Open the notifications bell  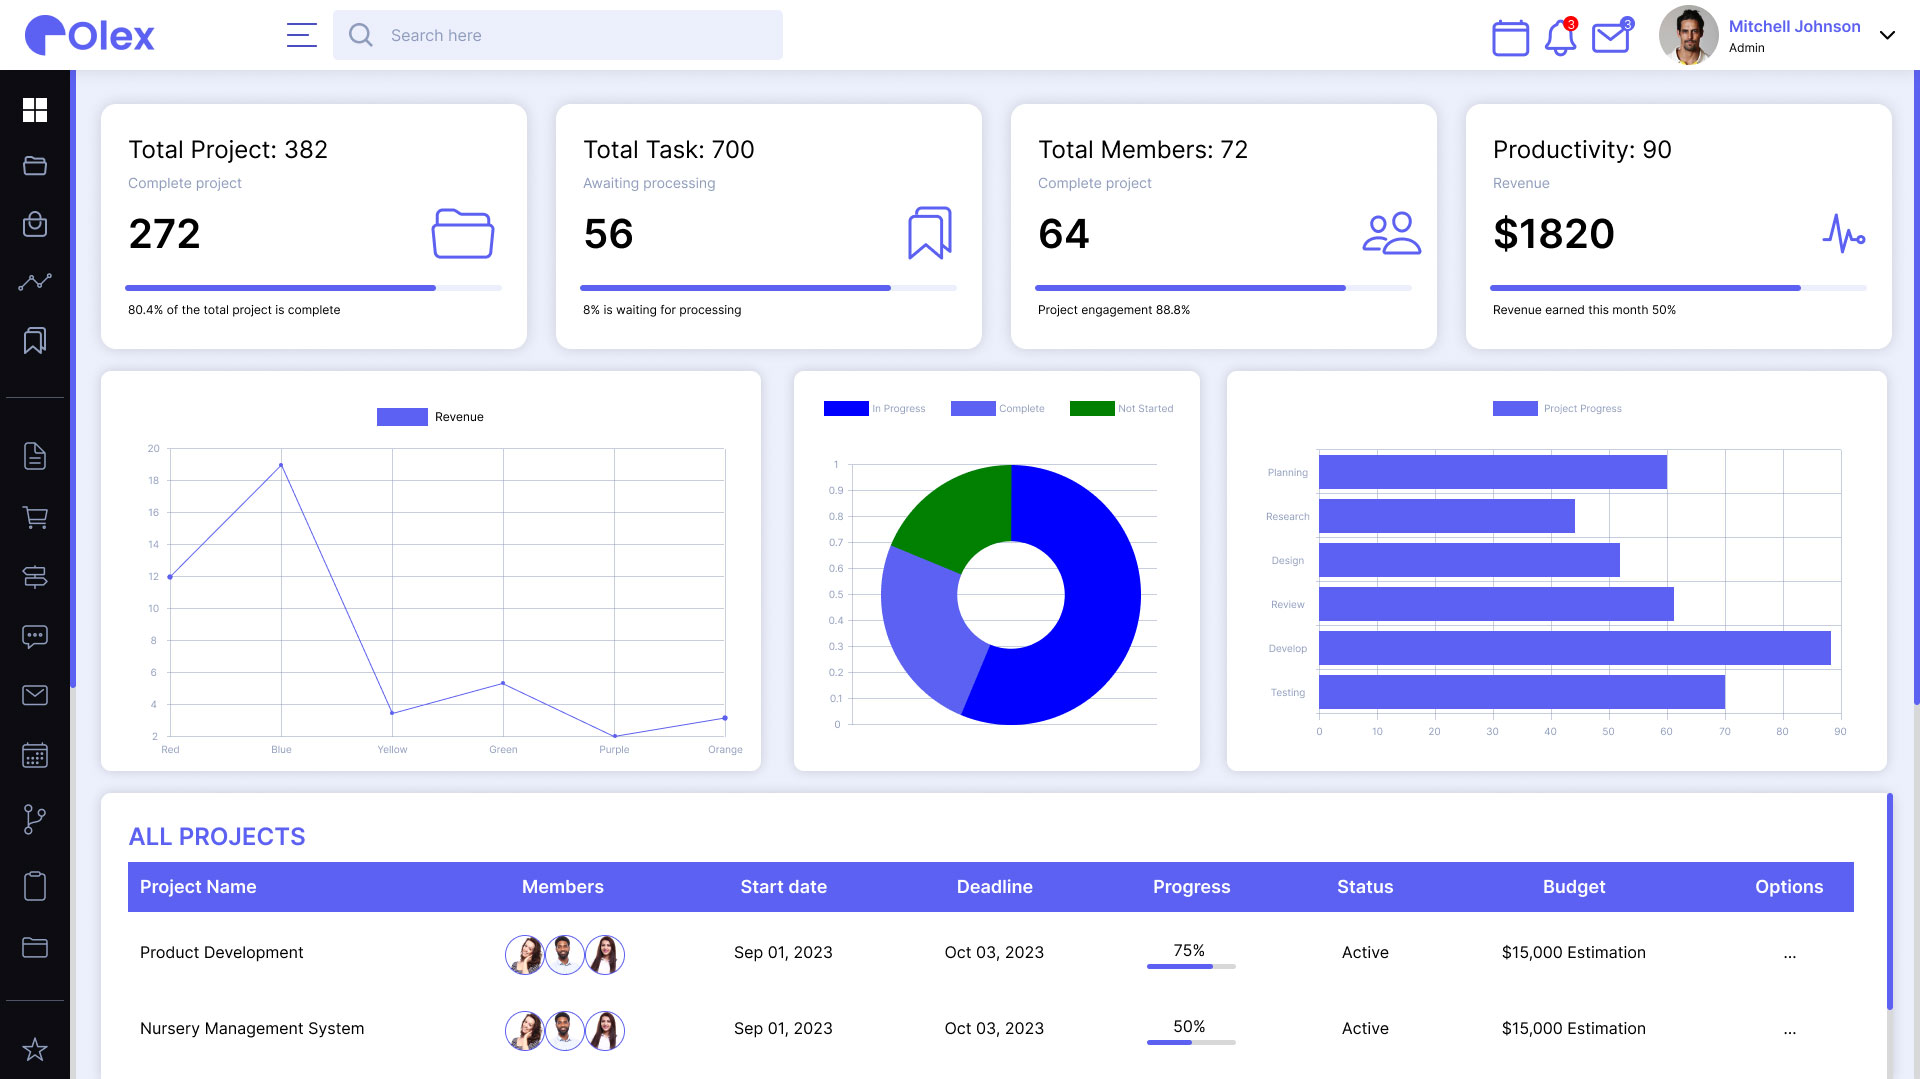pos(1560,38)
